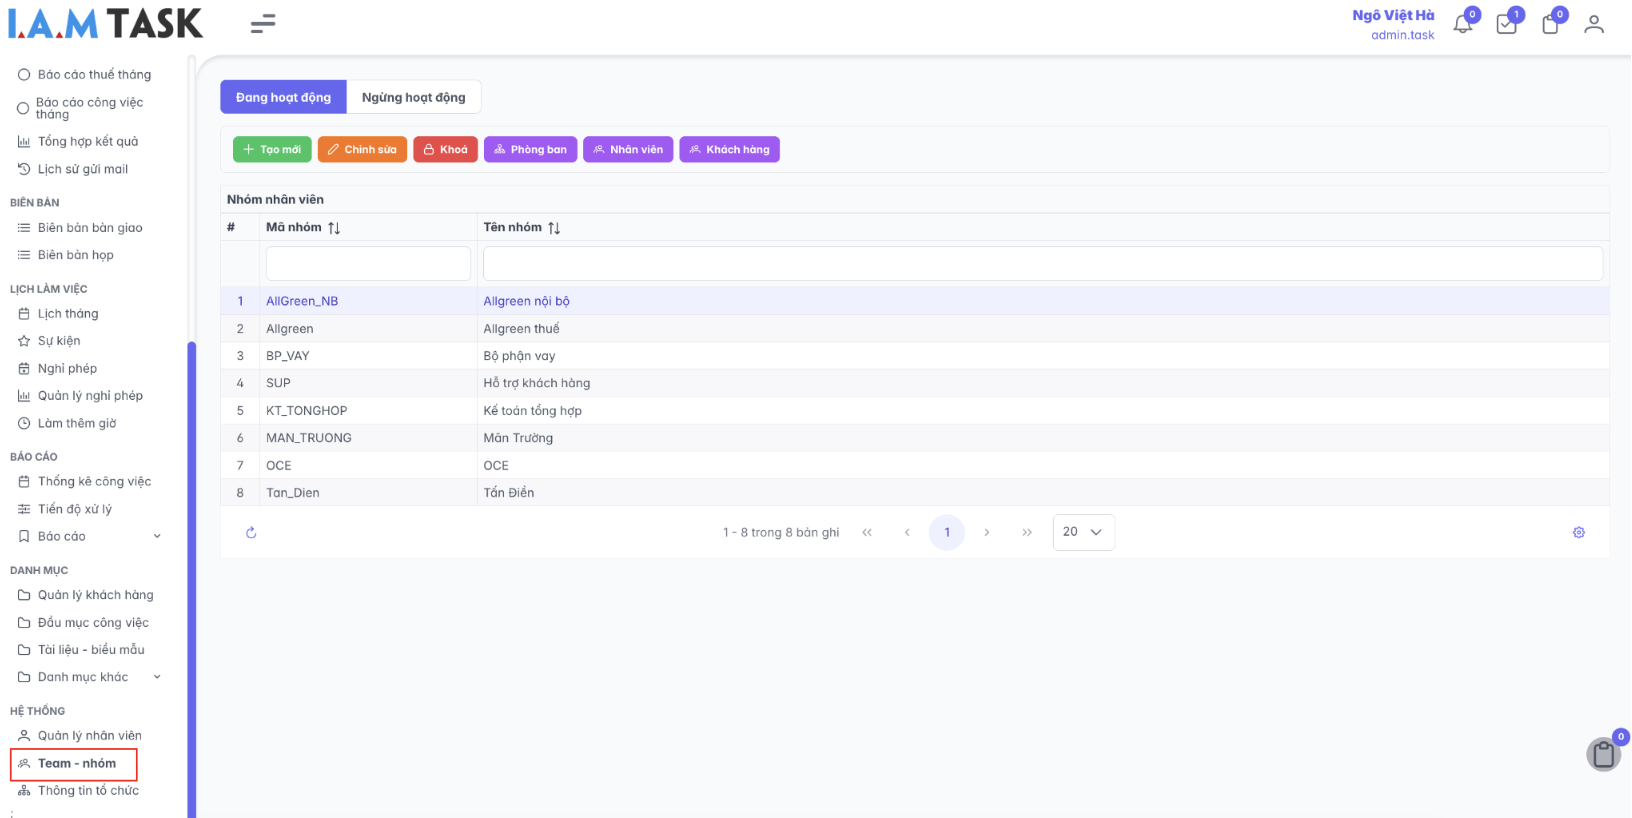Click the orange Chỉnh sửa button
The height and width of the screenshot is (818, 1632).
(362, 150)
